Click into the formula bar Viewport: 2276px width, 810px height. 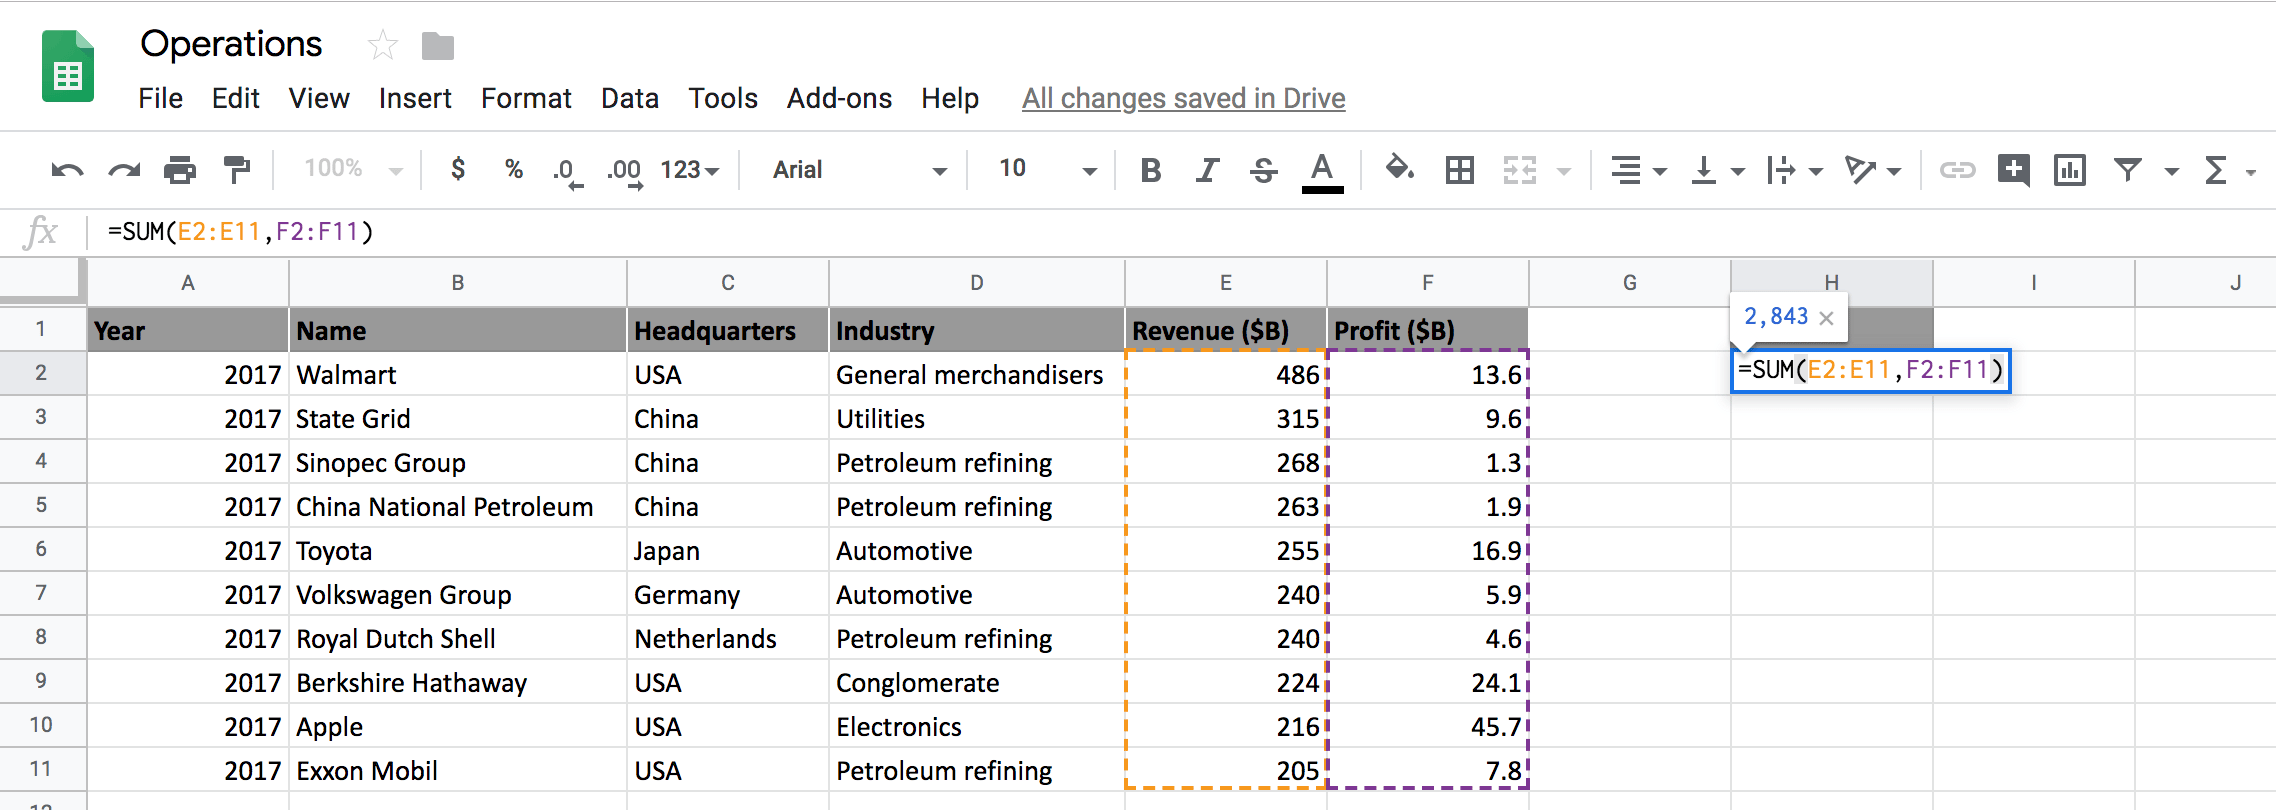1180,232
